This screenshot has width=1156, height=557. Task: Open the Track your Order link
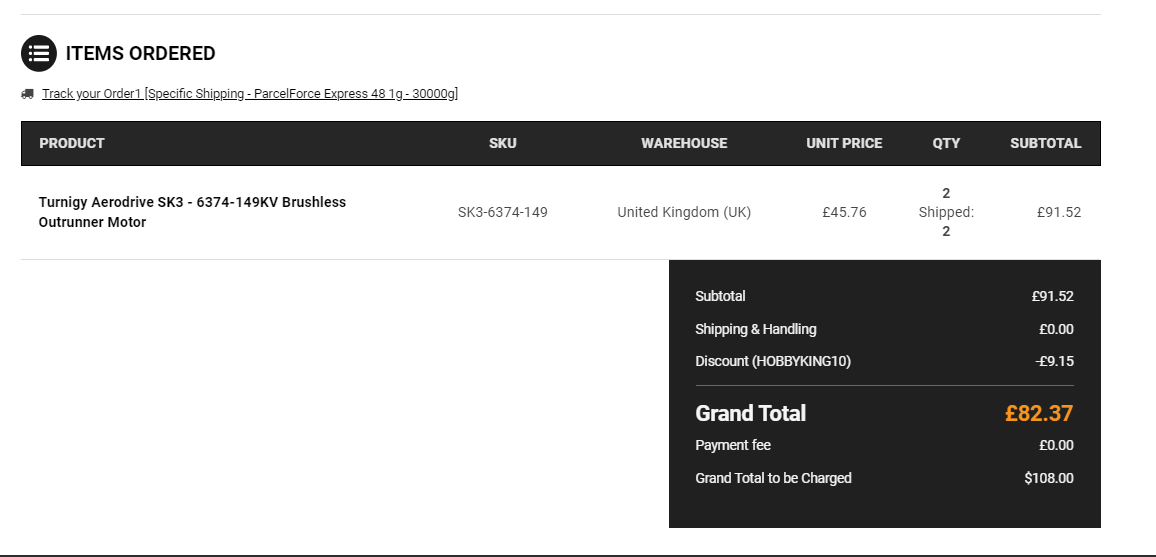point(250,94)
